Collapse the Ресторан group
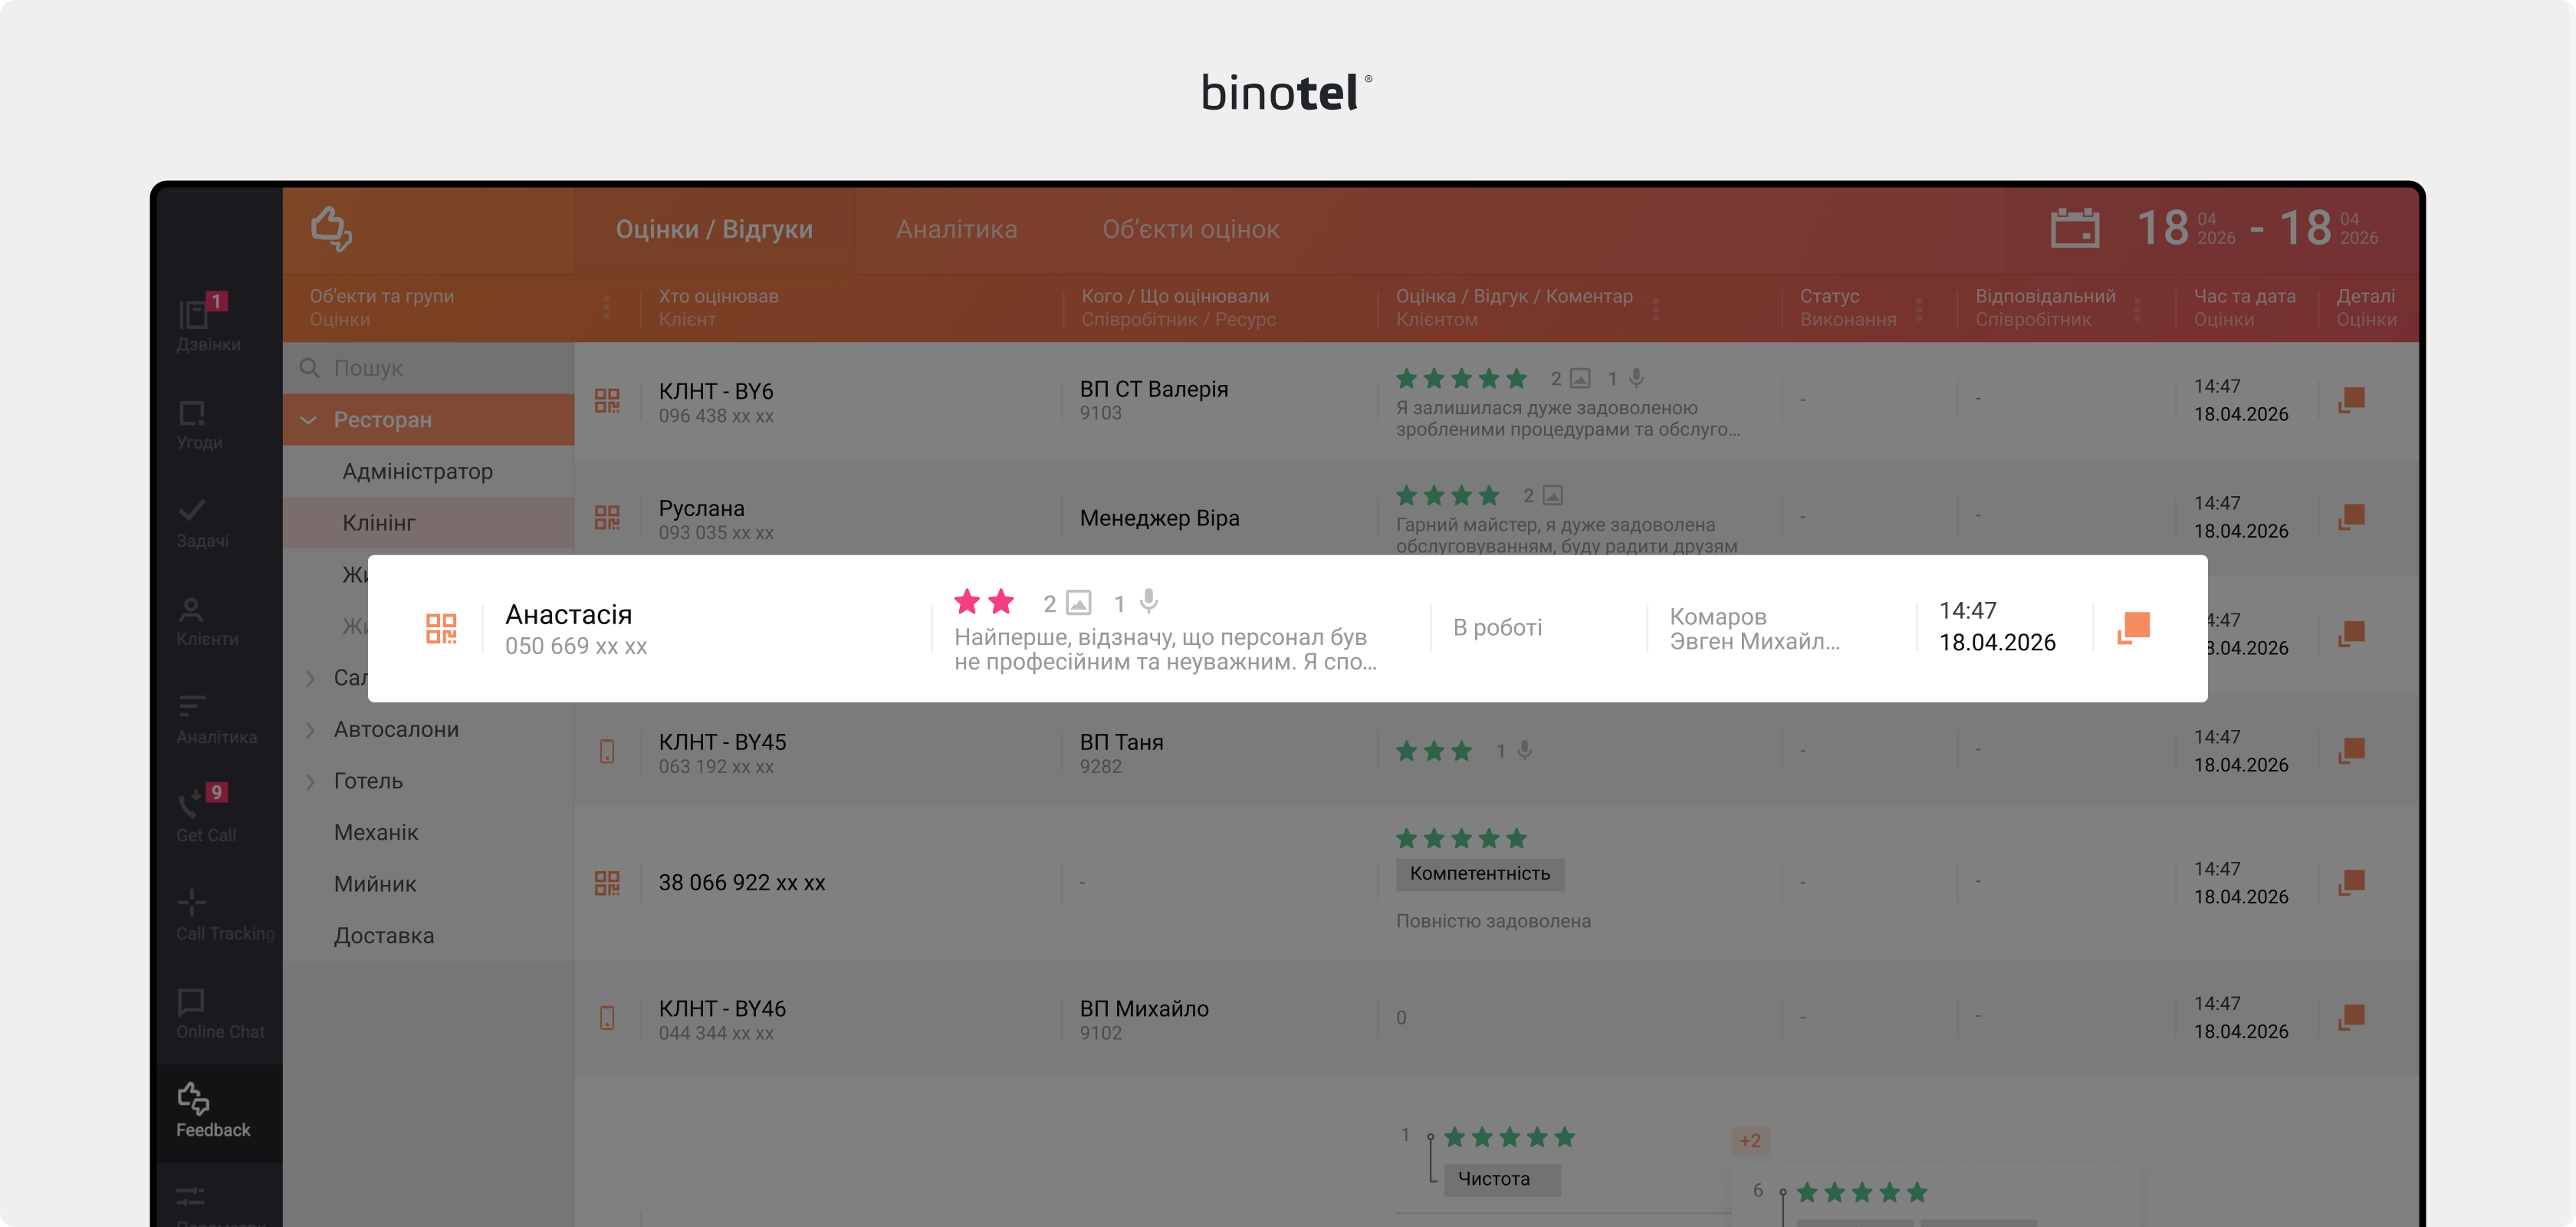2576x1227 pixels. (309, 420)
